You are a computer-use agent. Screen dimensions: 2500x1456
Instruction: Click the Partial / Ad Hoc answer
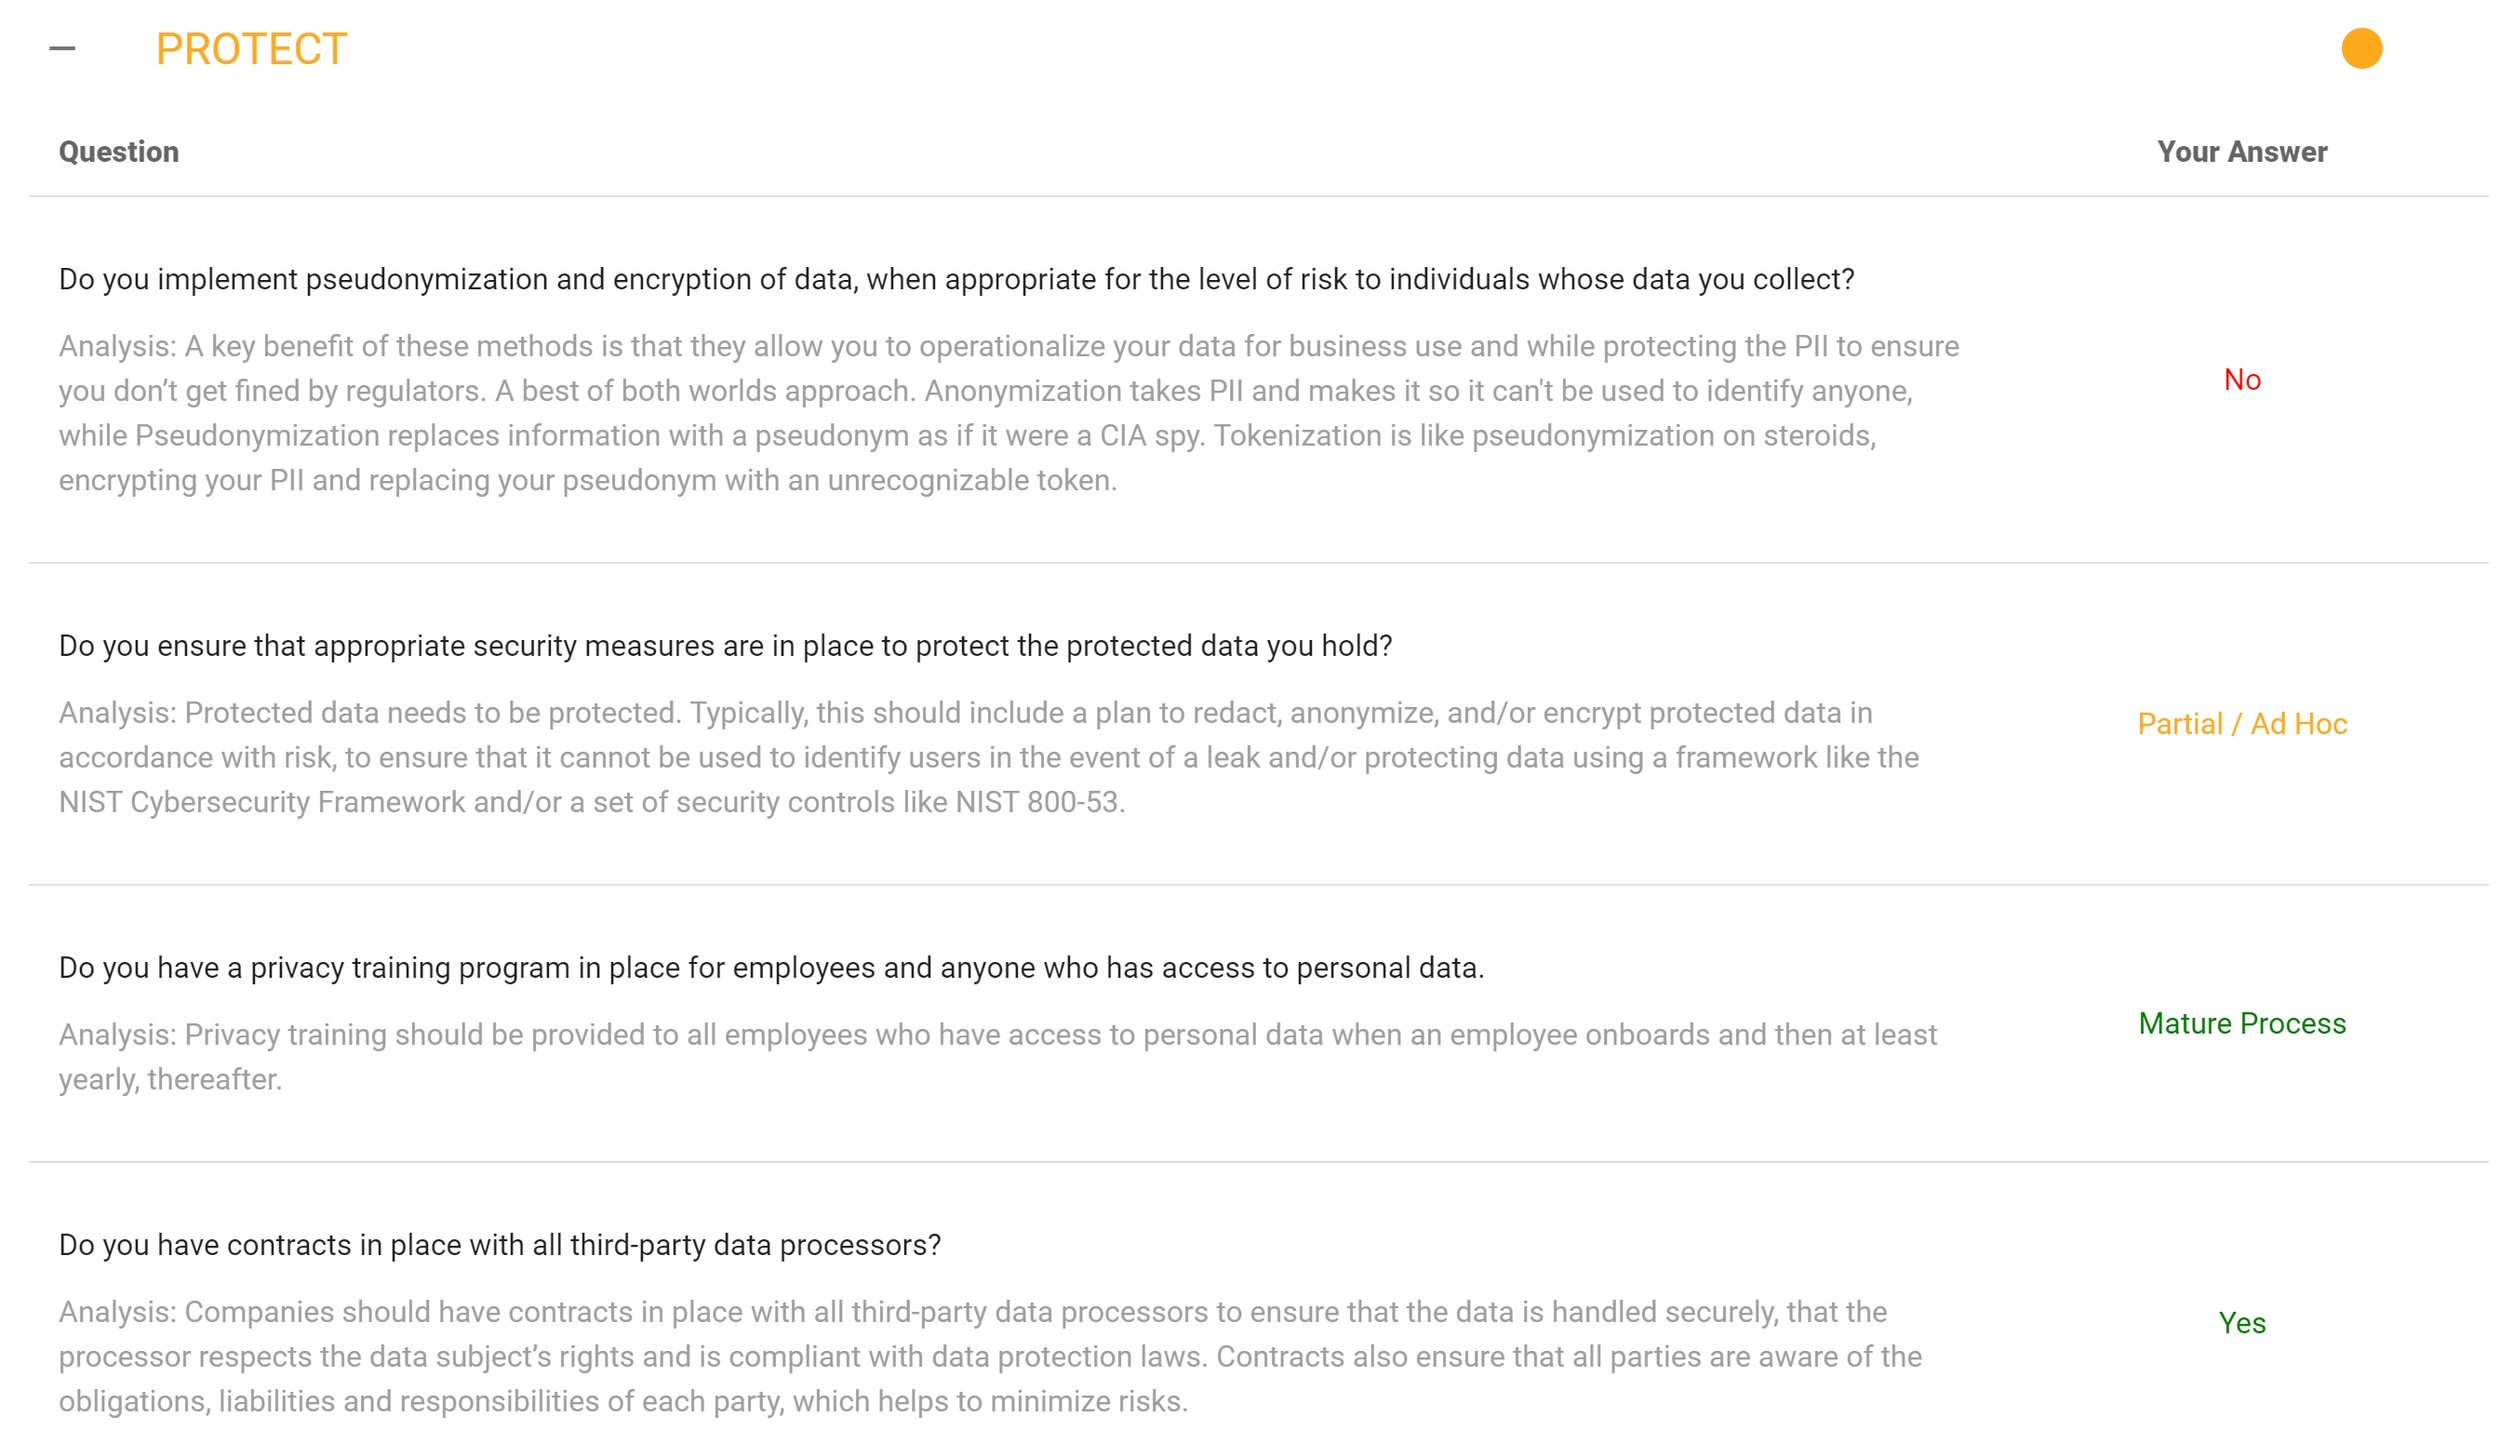point(2241,724)
